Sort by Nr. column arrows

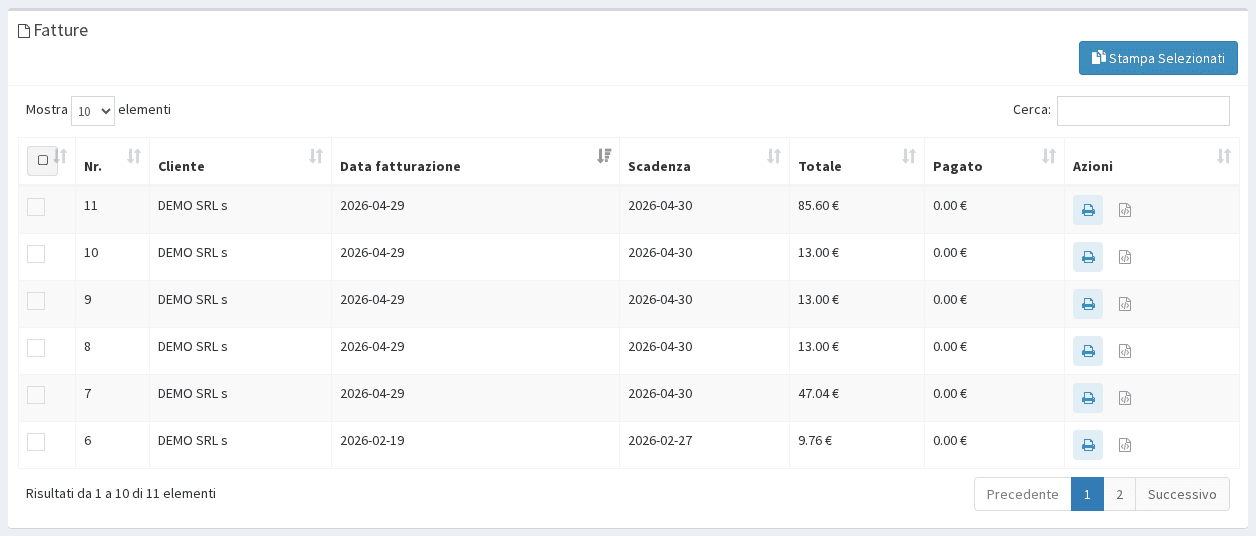tap(134, 156)
